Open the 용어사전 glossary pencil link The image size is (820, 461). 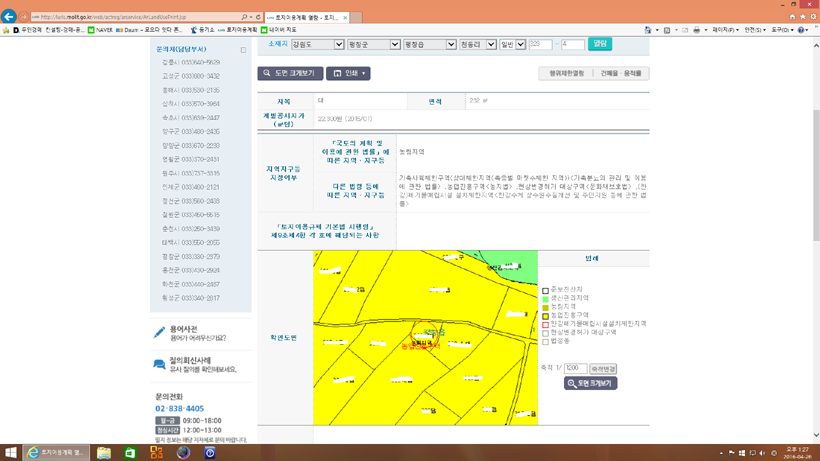tap(190, 333)
